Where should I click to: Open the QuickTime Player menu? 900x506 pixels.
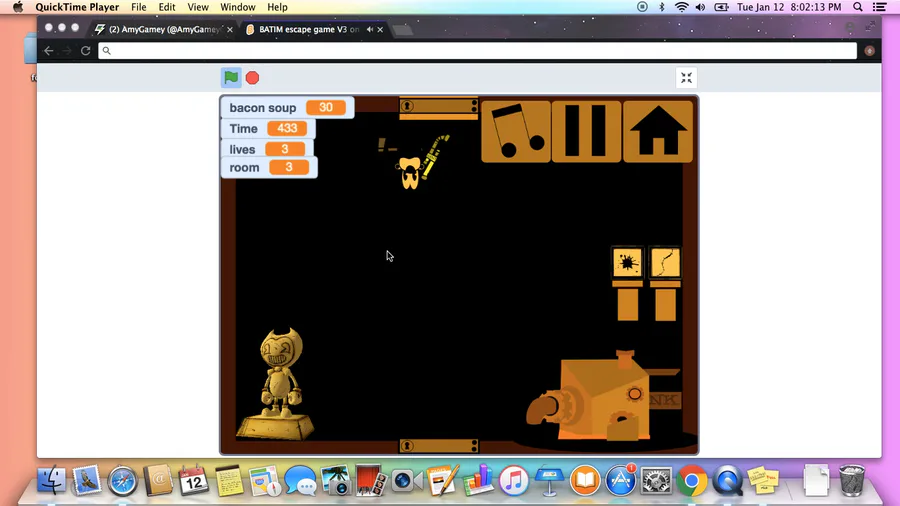77,7
